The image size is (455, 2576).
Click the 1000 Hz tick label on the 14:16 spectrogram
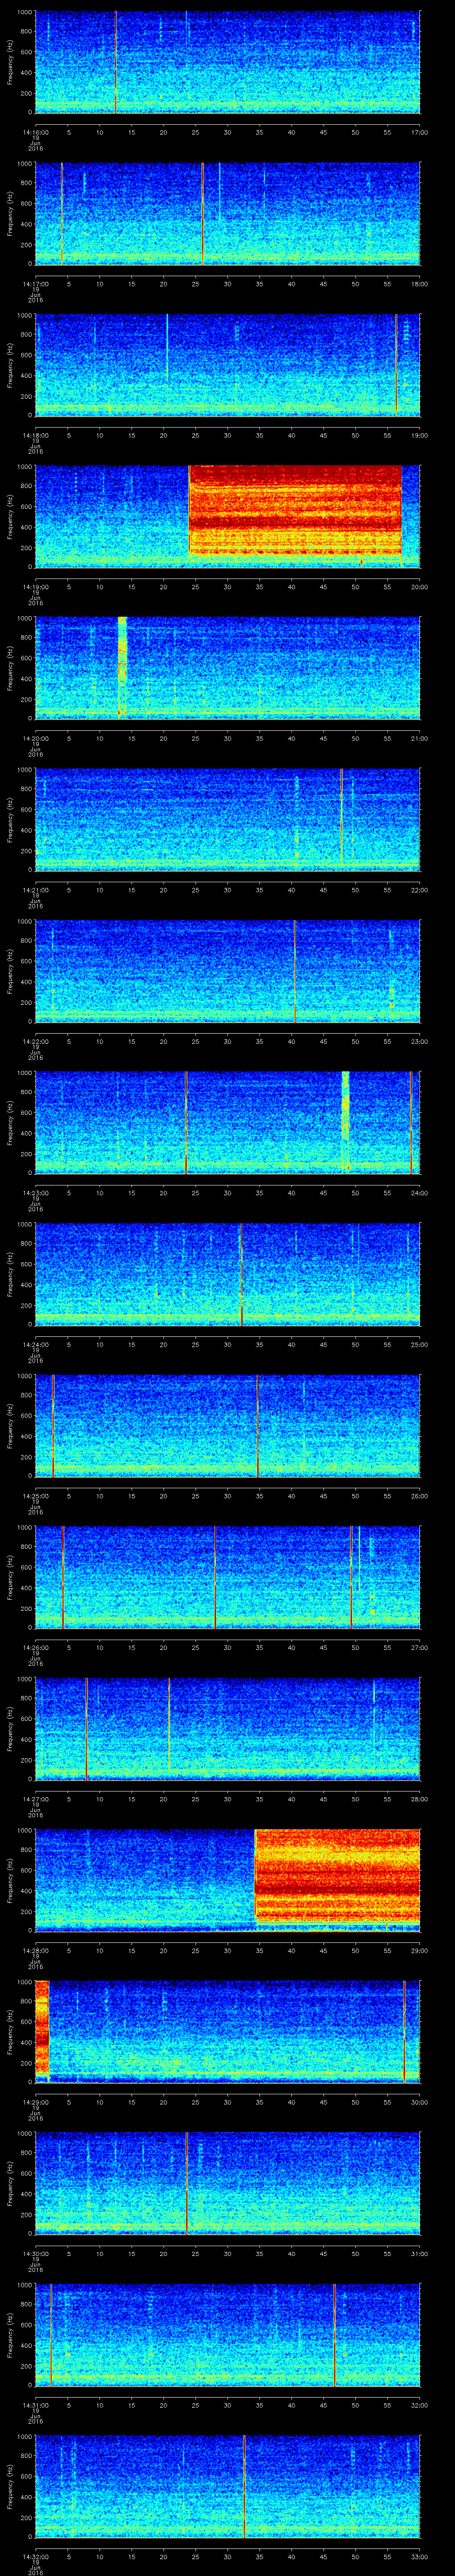pos(25,13)
